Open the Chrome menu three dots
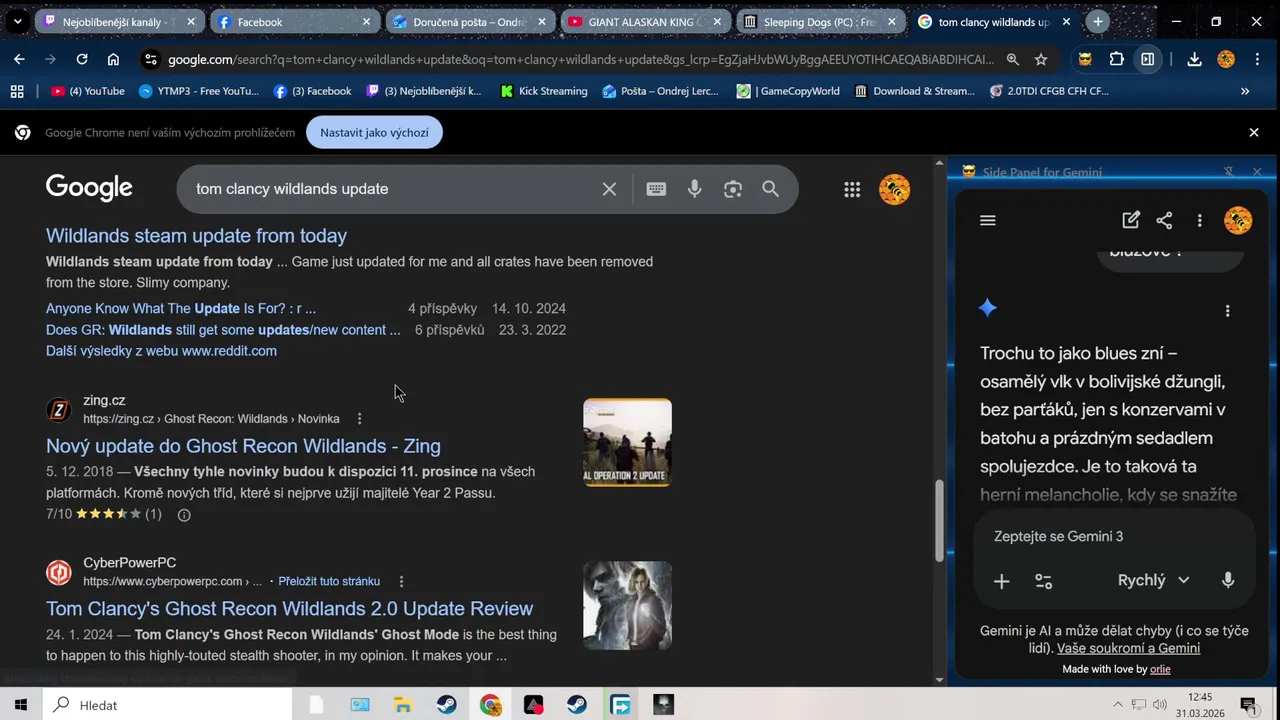 (x=1257, y=59)
